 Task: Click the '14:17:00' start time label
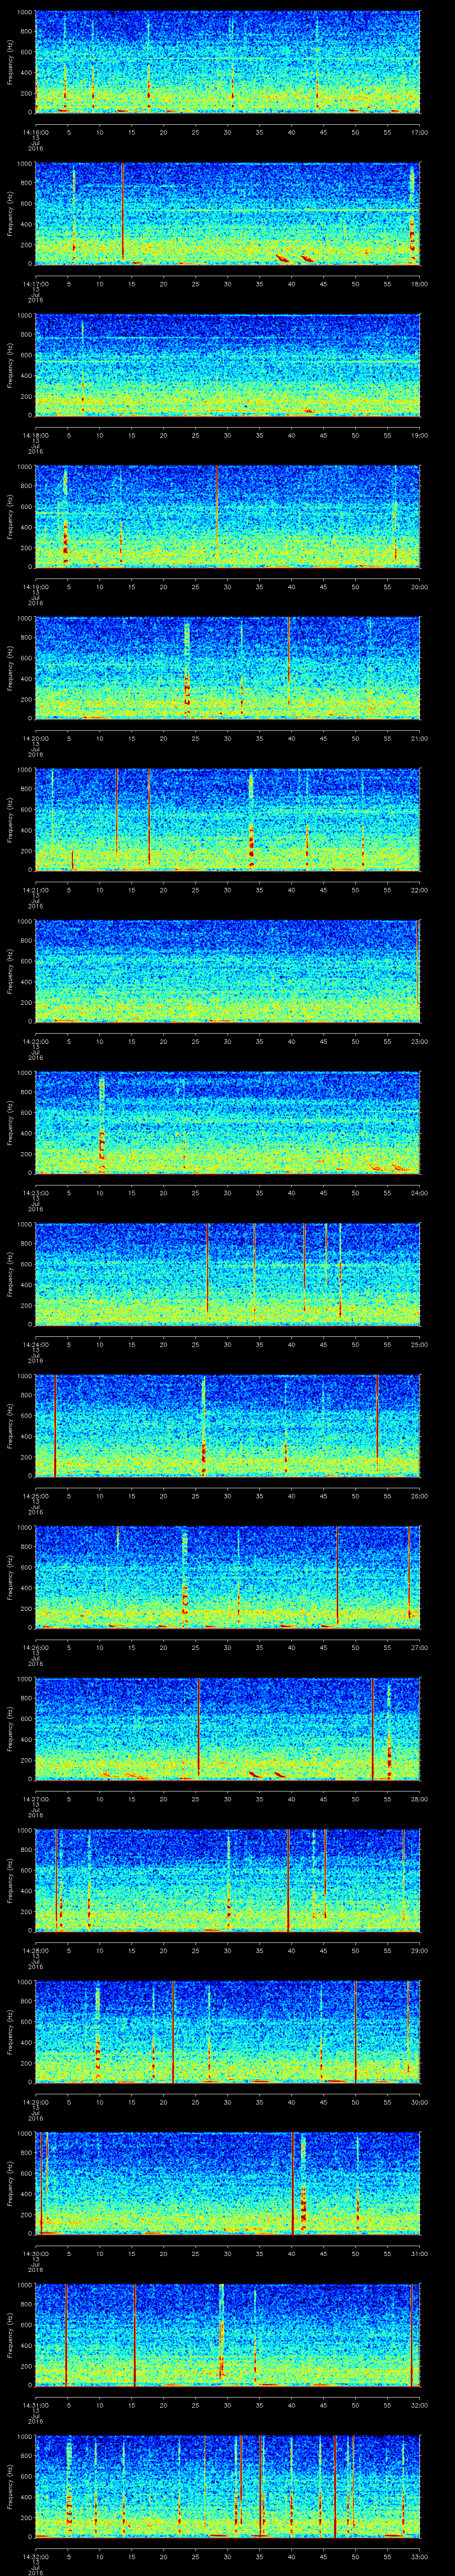click(x=36, y=284)
